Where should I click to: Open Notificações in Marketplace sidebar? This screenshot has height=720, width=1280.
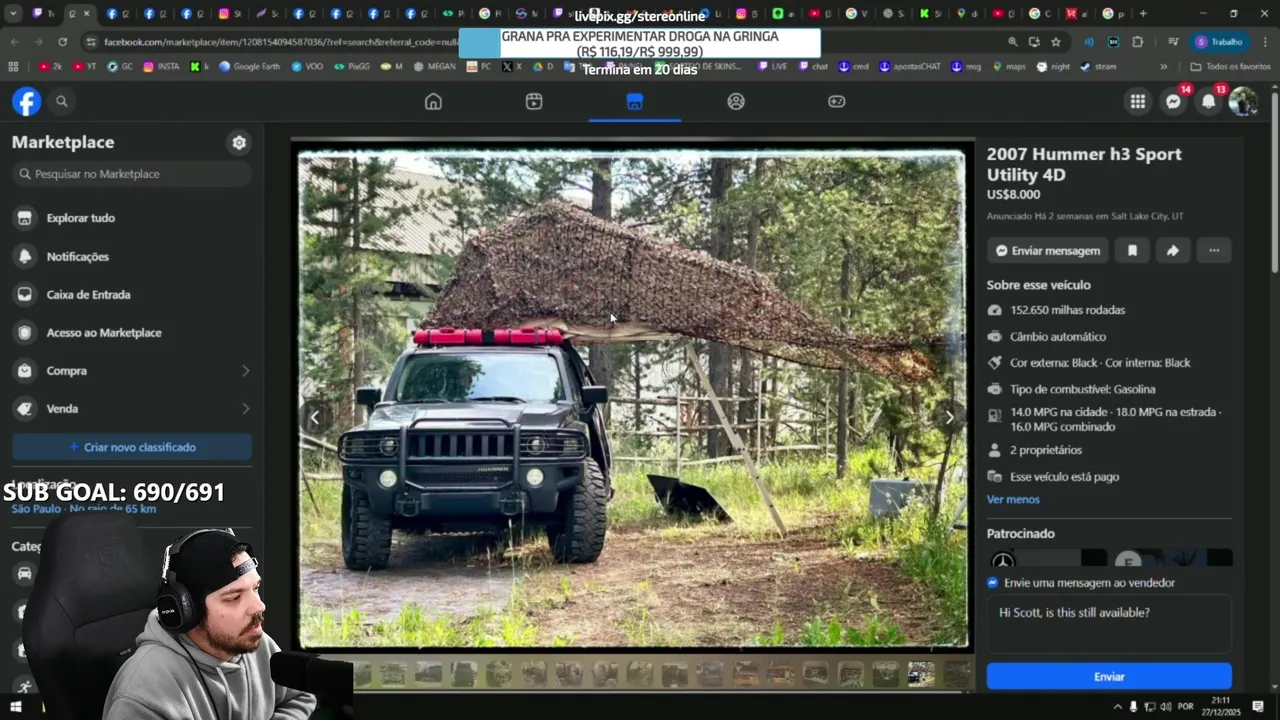point(132,257)
